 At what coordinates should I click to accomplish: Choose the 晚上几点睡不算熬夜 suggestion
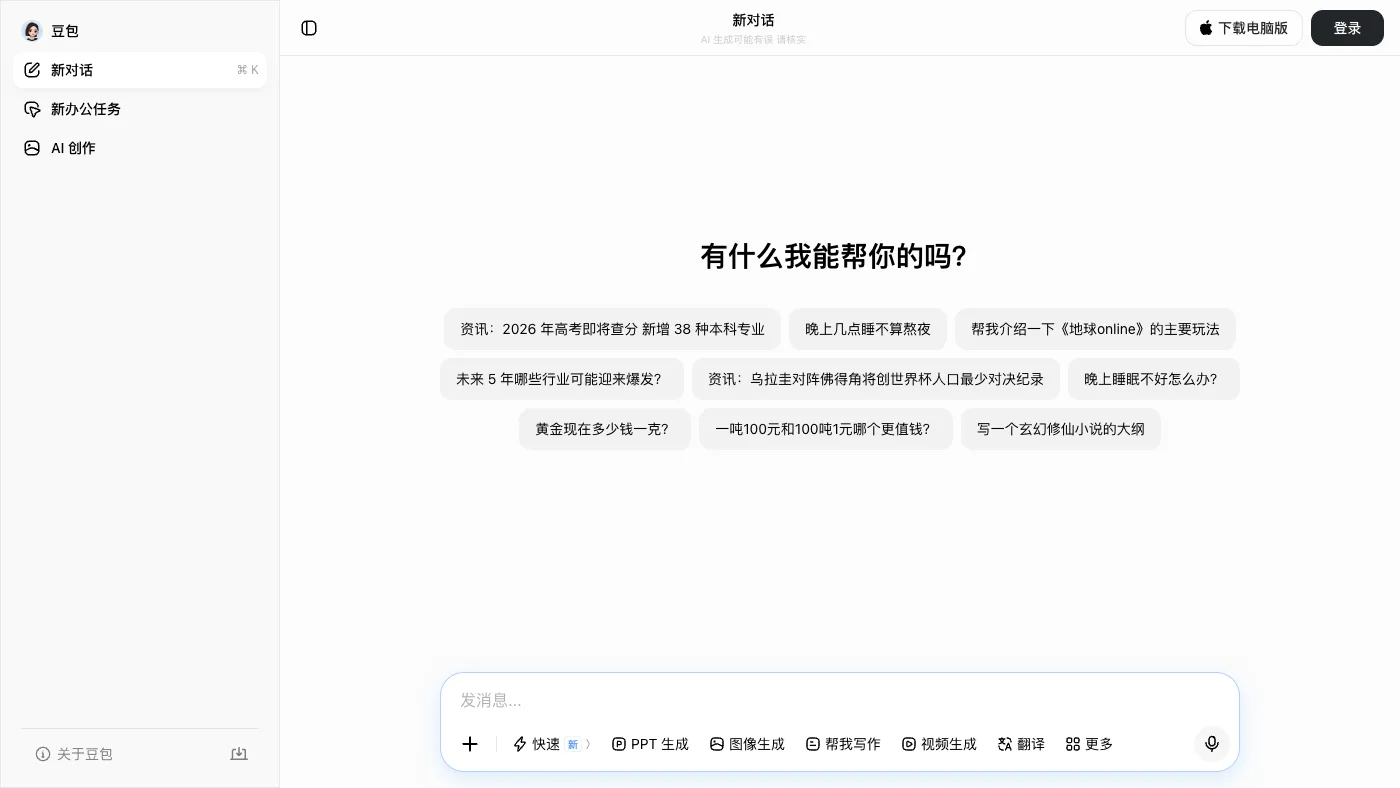pyautogui.click(x=868, y=329)
